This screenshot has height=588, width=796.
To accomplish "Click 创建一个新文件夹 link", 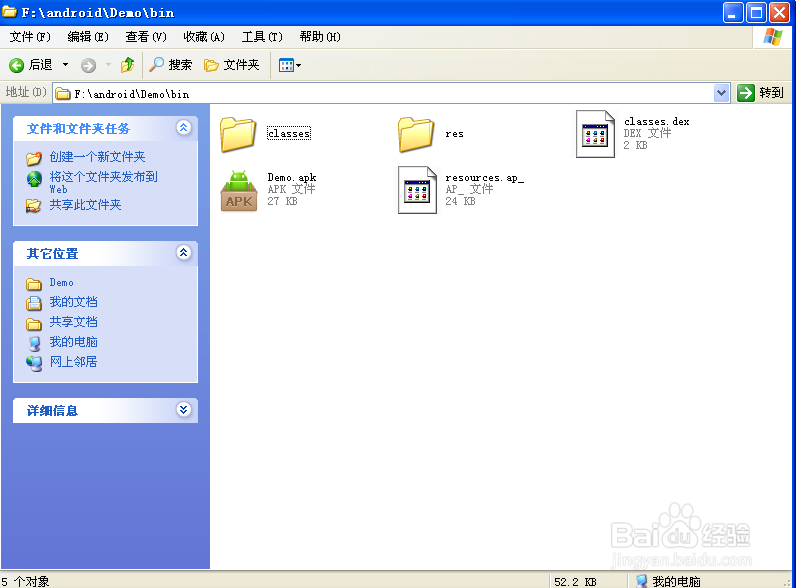I will [x=97, y=157].
